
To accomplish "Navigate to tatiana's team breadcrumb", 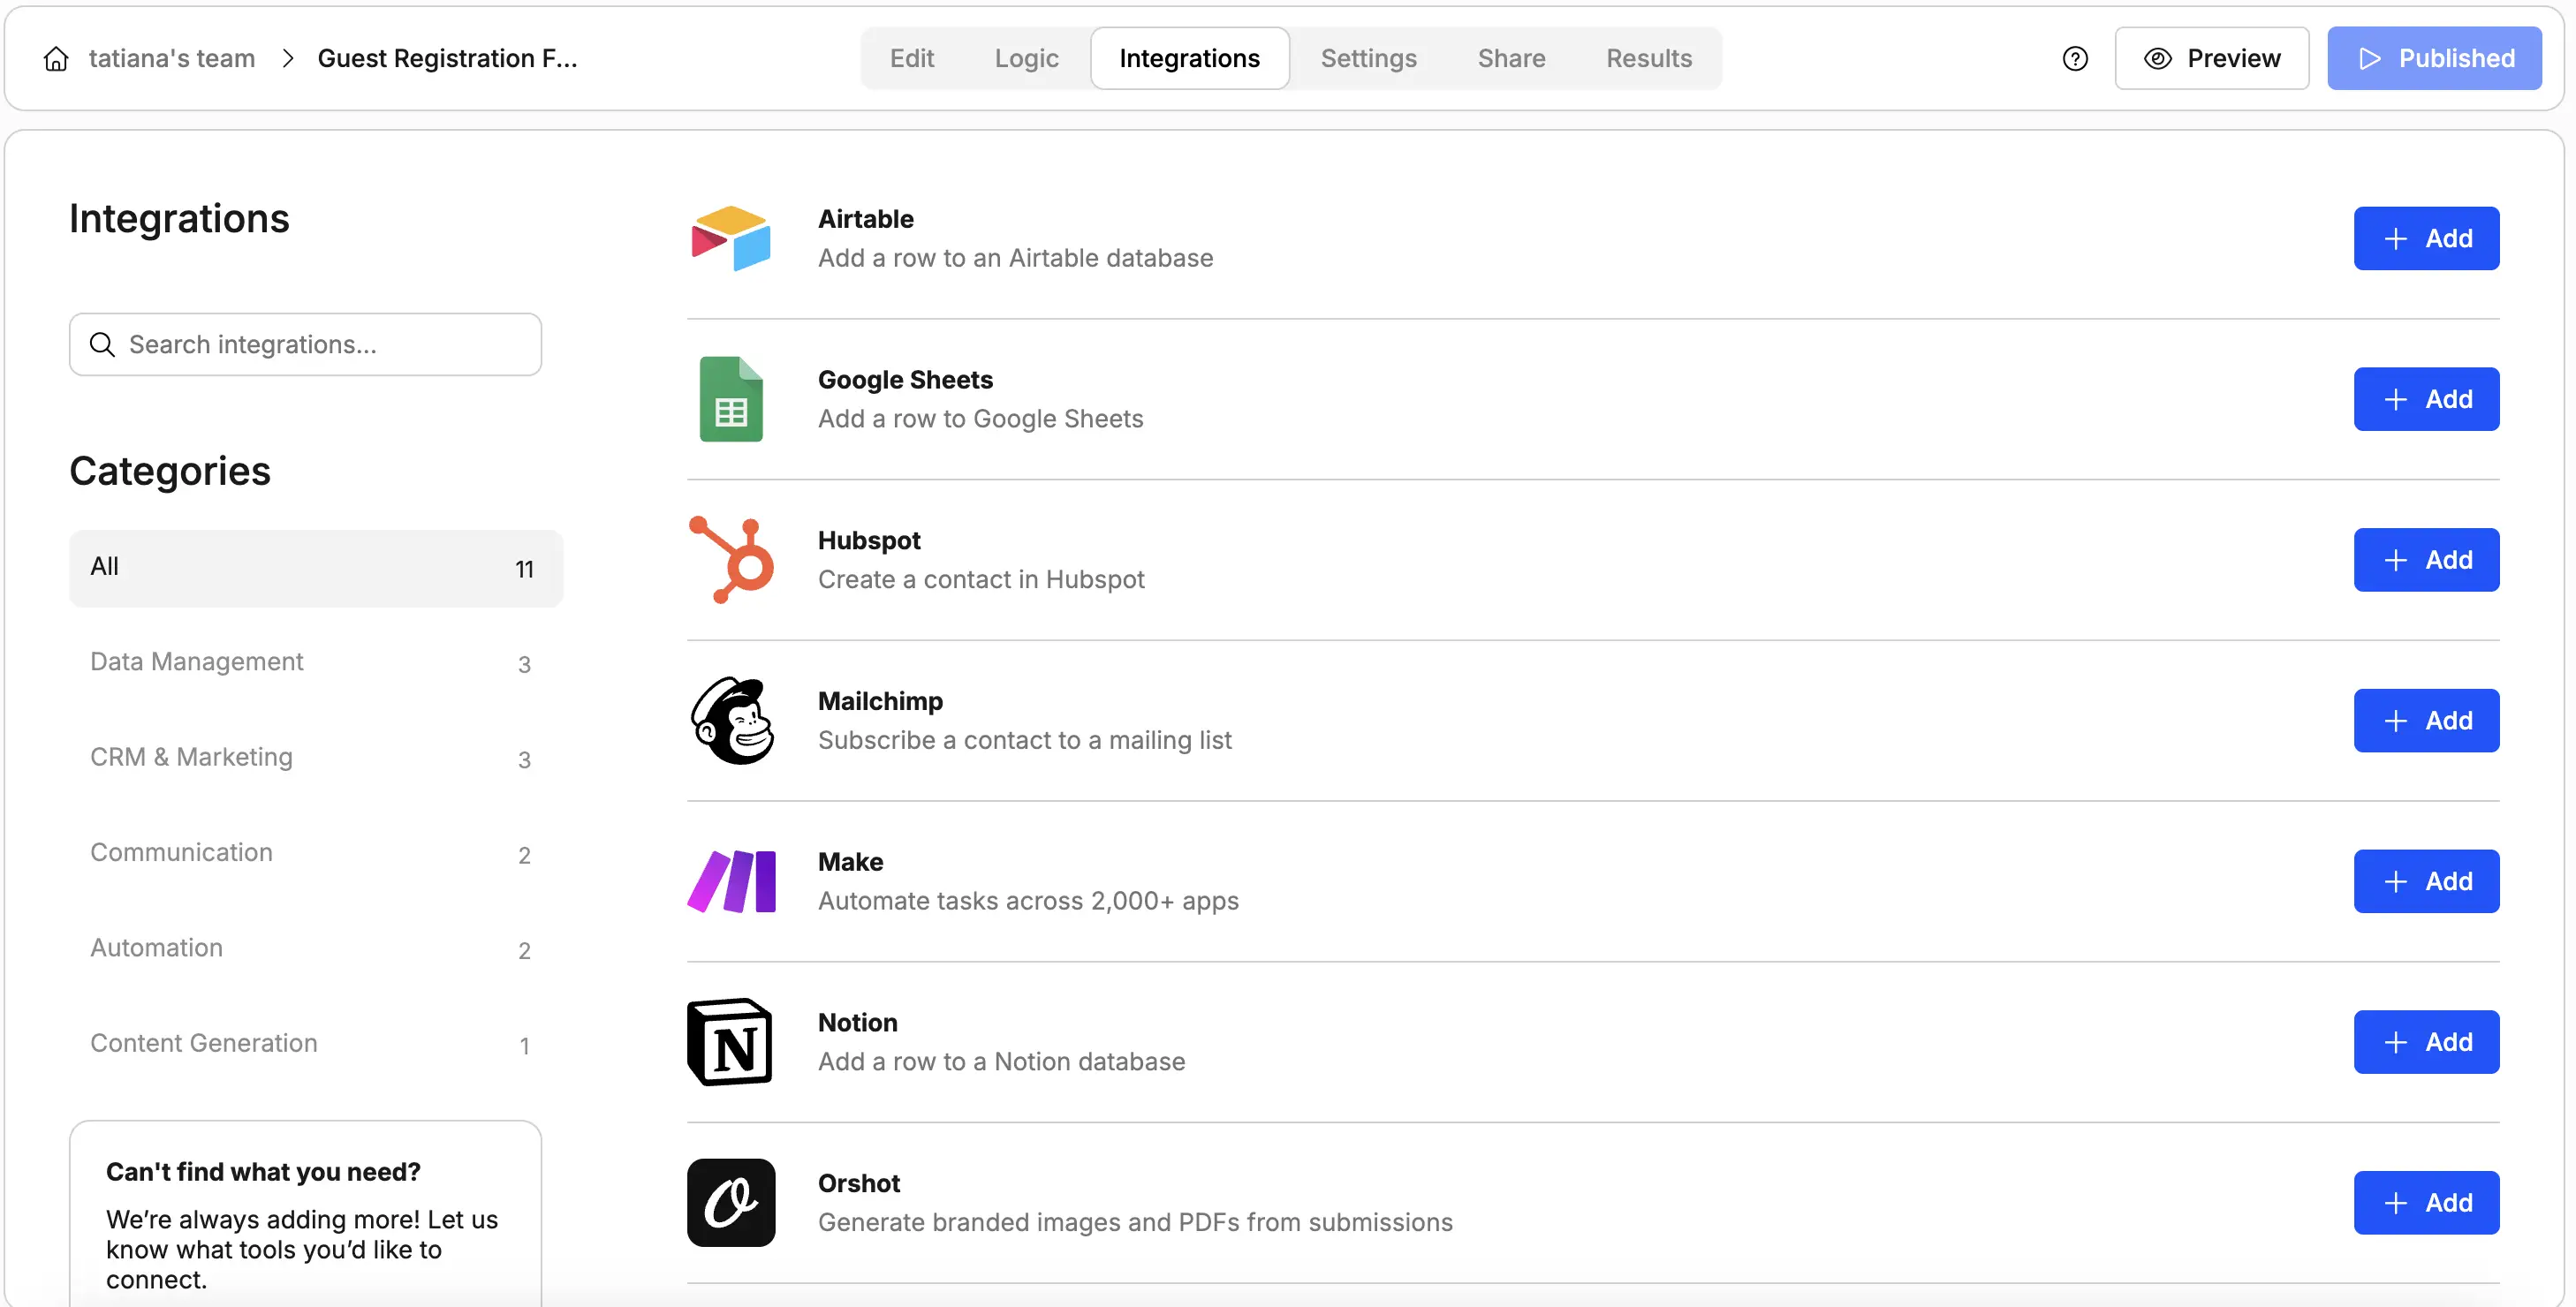I will 172,59.
